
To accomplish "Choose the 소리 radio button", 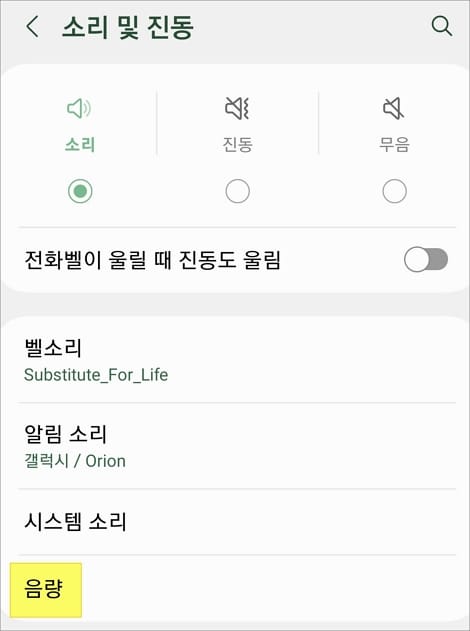I will click(x=80, y=191).
